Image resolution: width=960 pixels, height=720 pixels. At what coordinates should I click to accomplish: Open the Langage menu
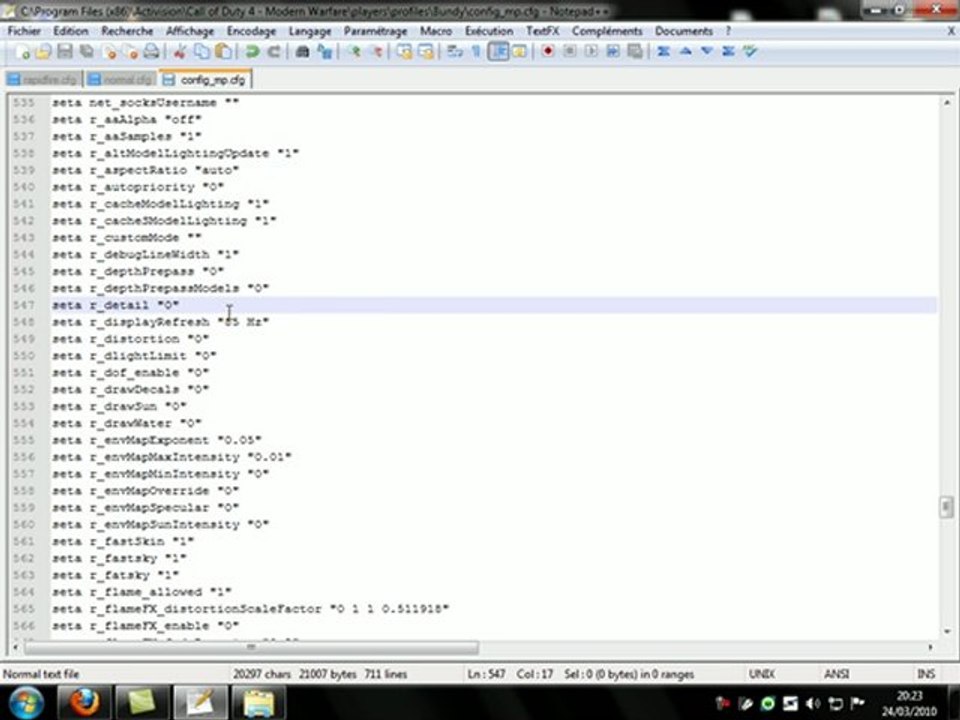tap(310, 31)
